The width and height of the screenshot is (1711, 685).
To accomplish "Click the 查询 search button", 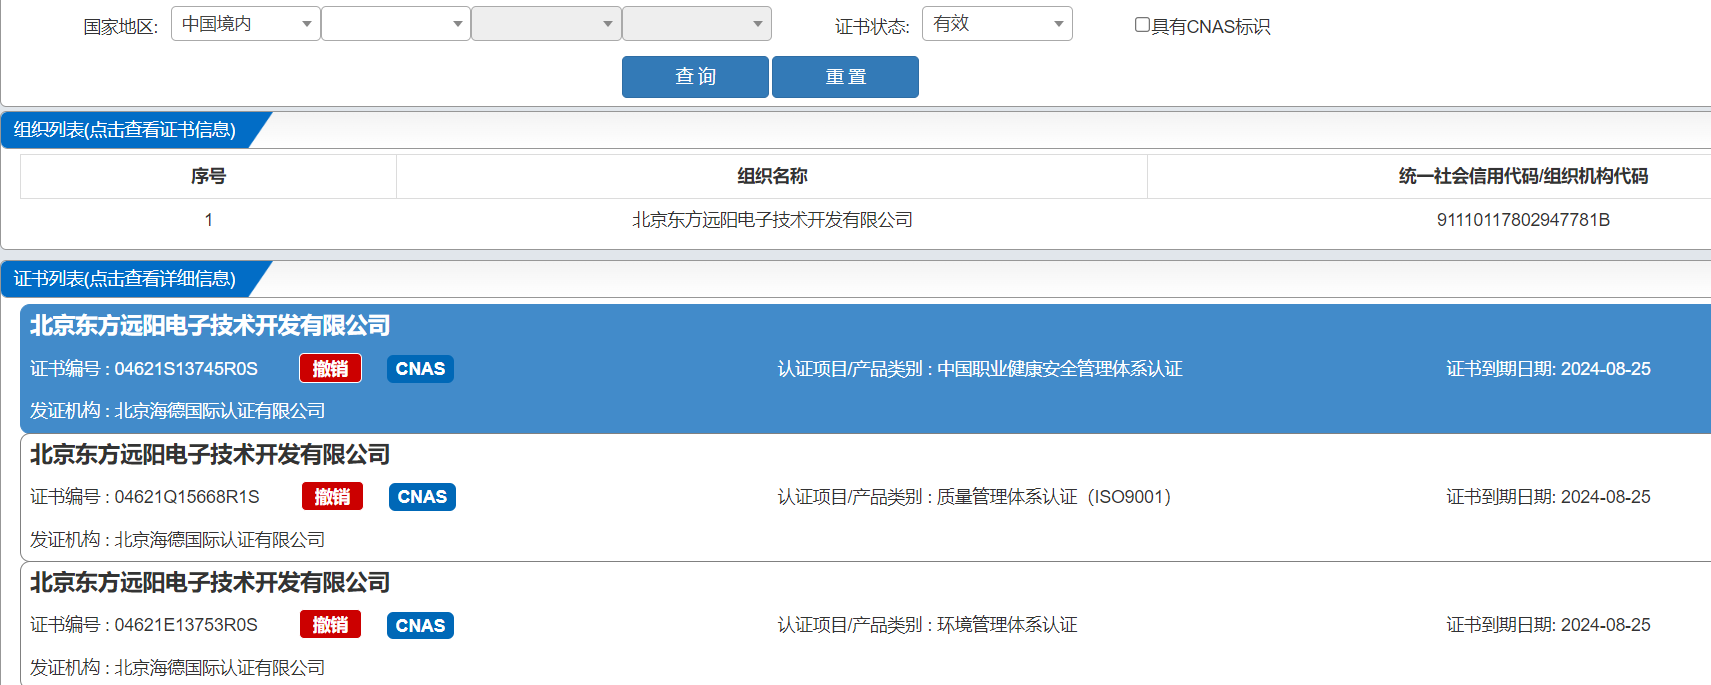I will (695, 77).
